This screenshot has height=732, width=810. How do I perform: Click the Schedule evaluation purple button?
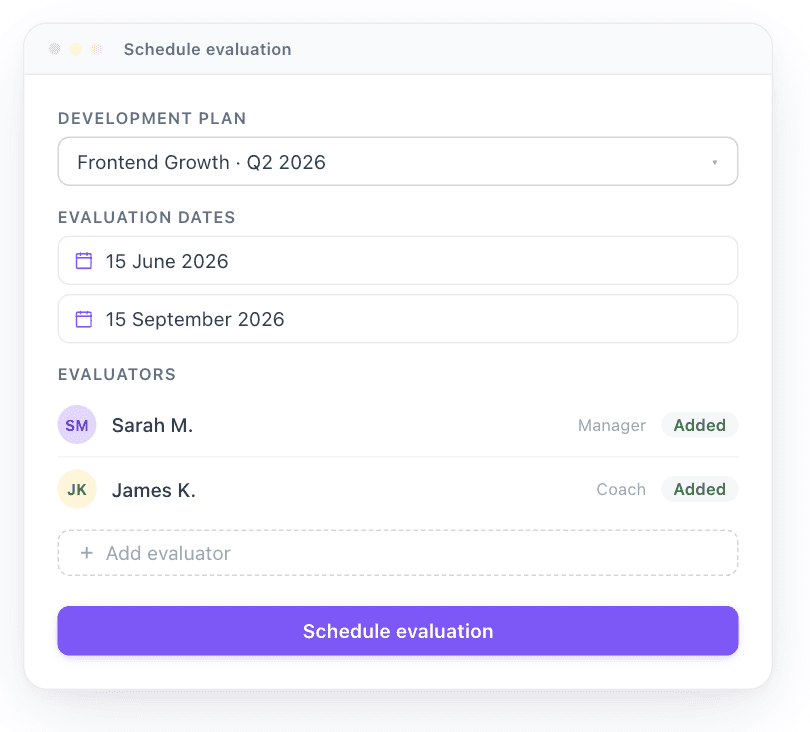[x=398, y=631]
